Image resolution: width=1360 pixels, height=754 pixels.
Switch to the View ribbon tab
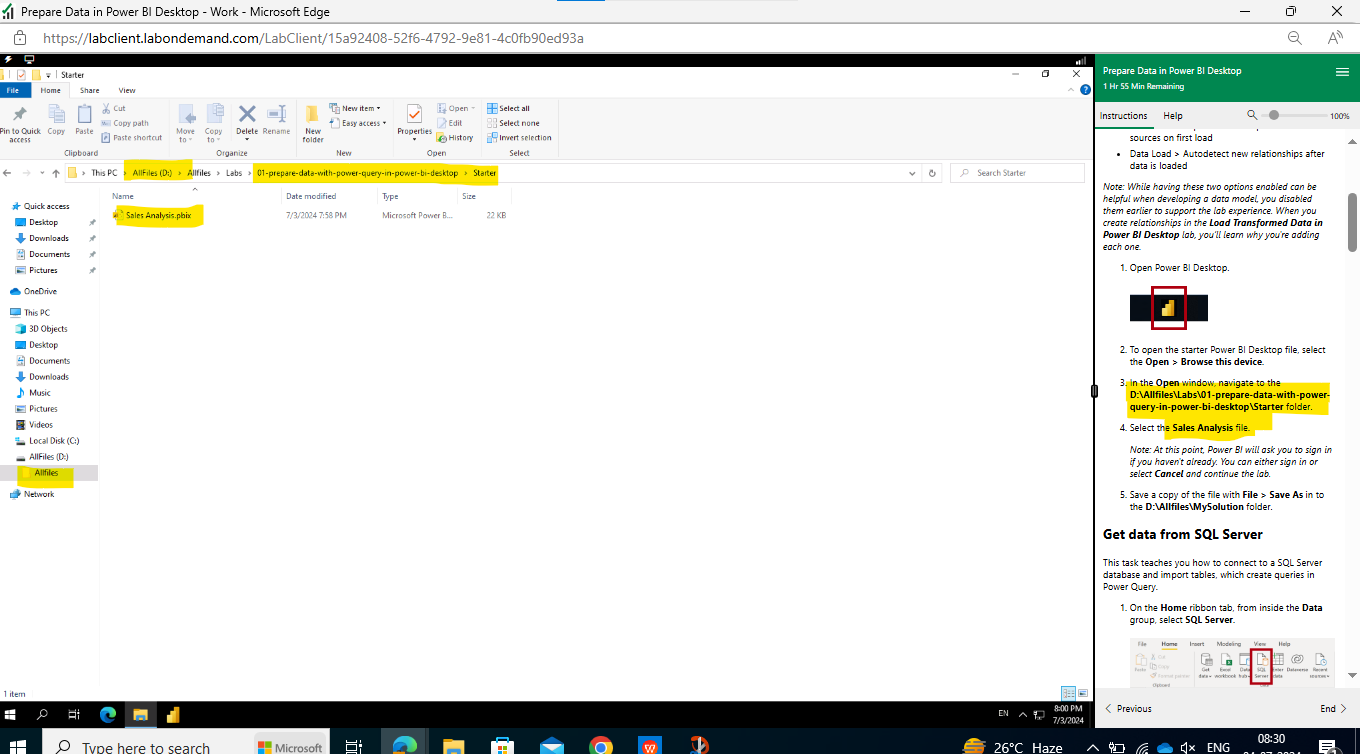pyautogui.click(x=127, y=90)
